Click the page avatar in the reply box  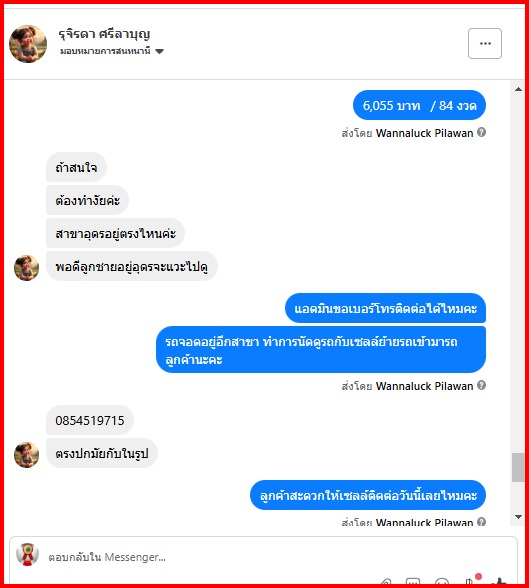[27, 554]
